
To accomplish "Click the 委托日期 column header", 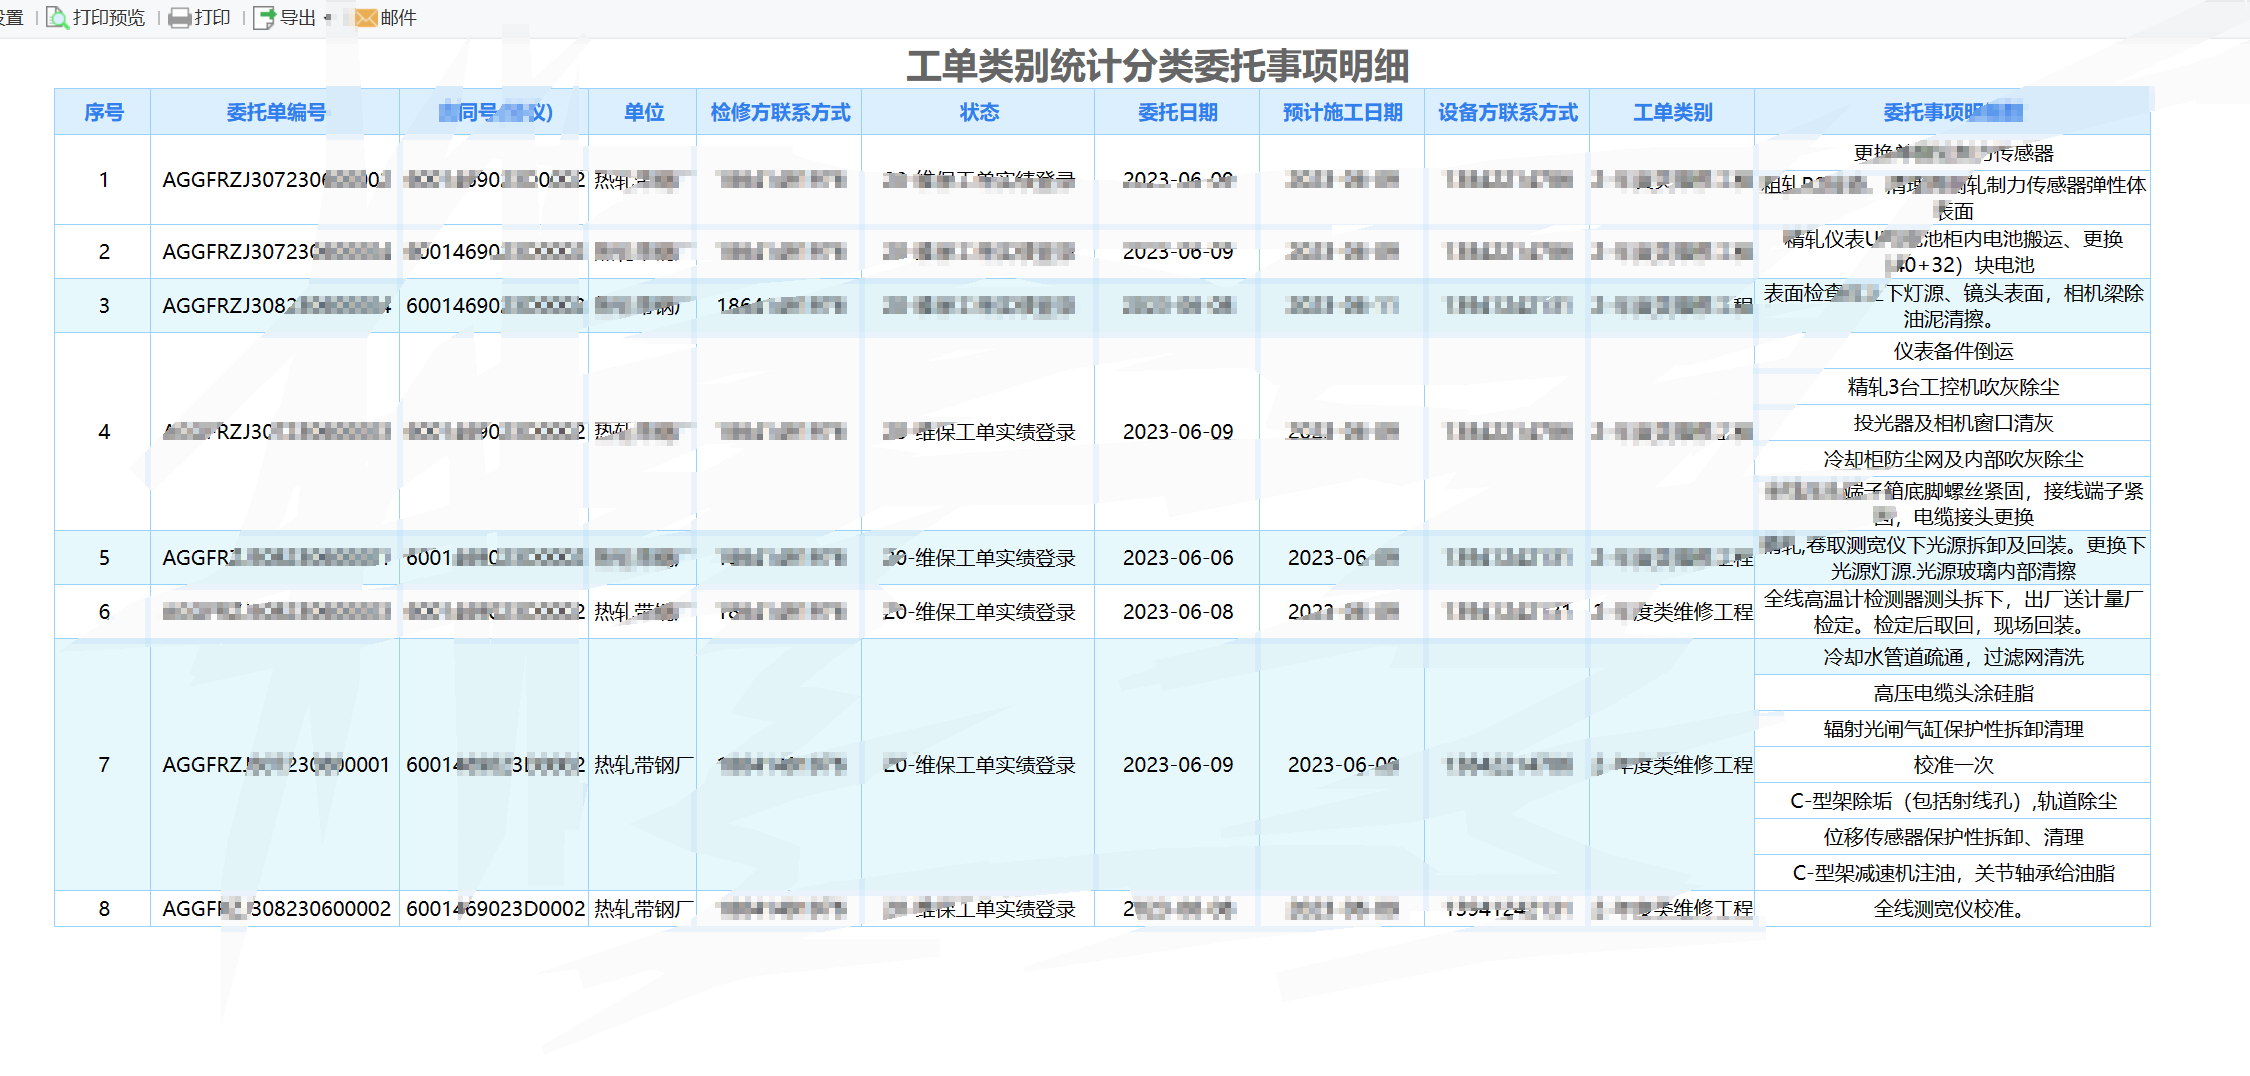I will [x=1178, y=112].
